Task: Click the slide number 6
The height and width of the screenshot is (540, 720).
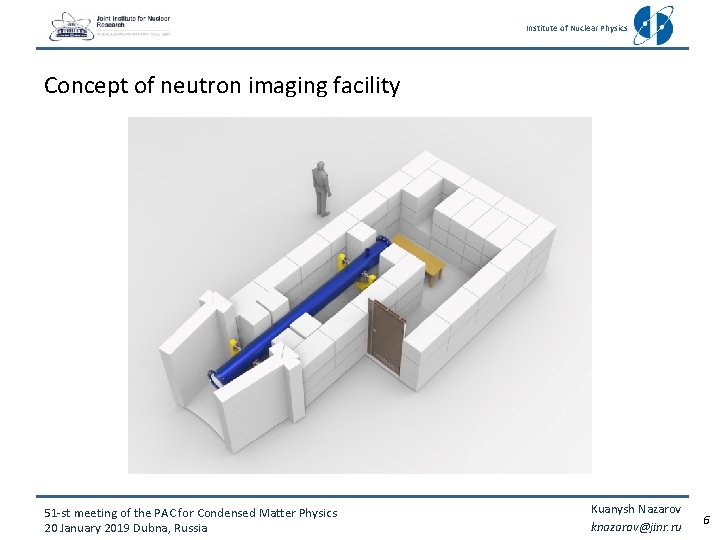Action: (x=706, y=520)
